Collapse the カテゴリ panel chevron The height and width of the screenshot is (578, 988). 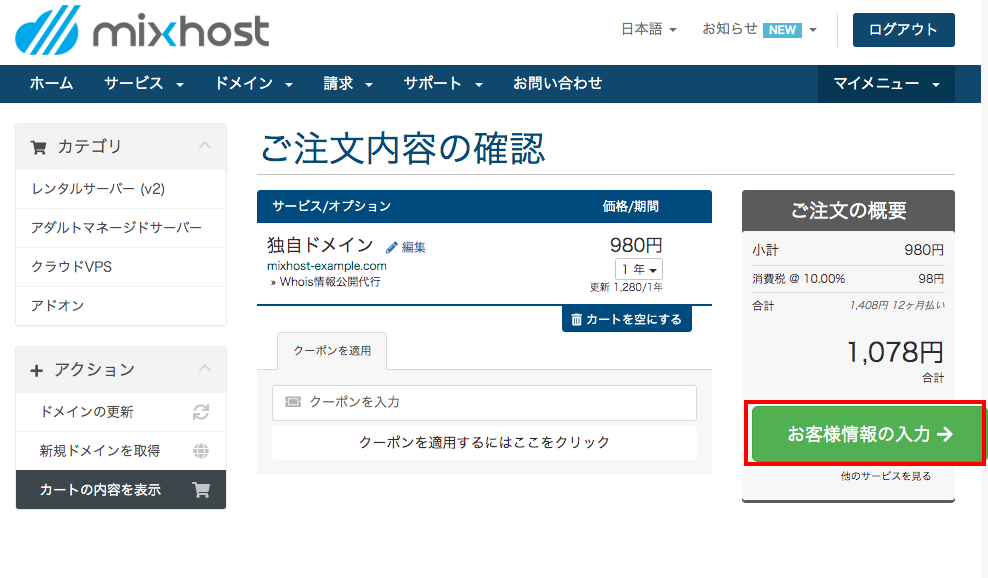point(205,146)
